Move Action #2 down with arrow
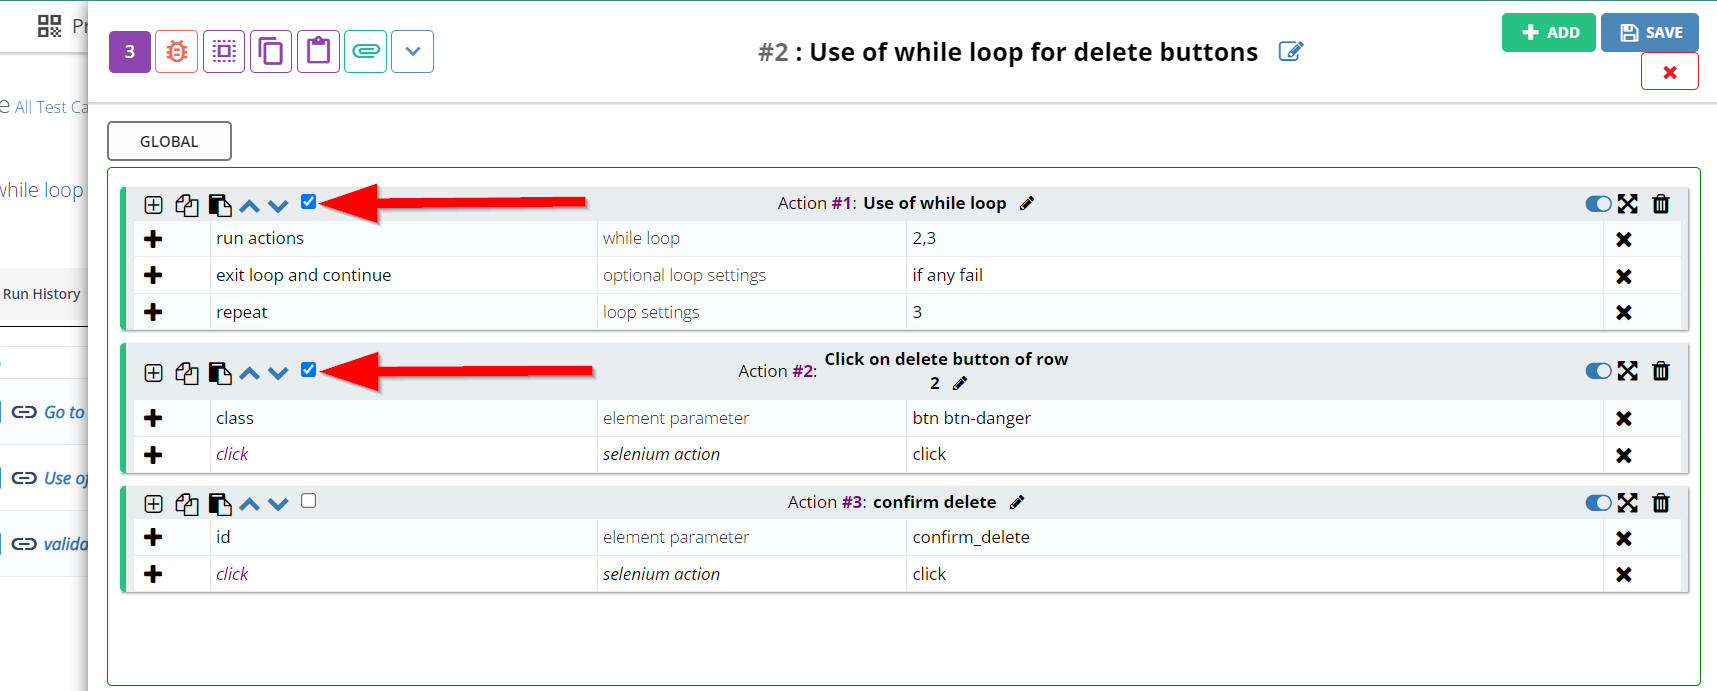 (x=279, y=374)
